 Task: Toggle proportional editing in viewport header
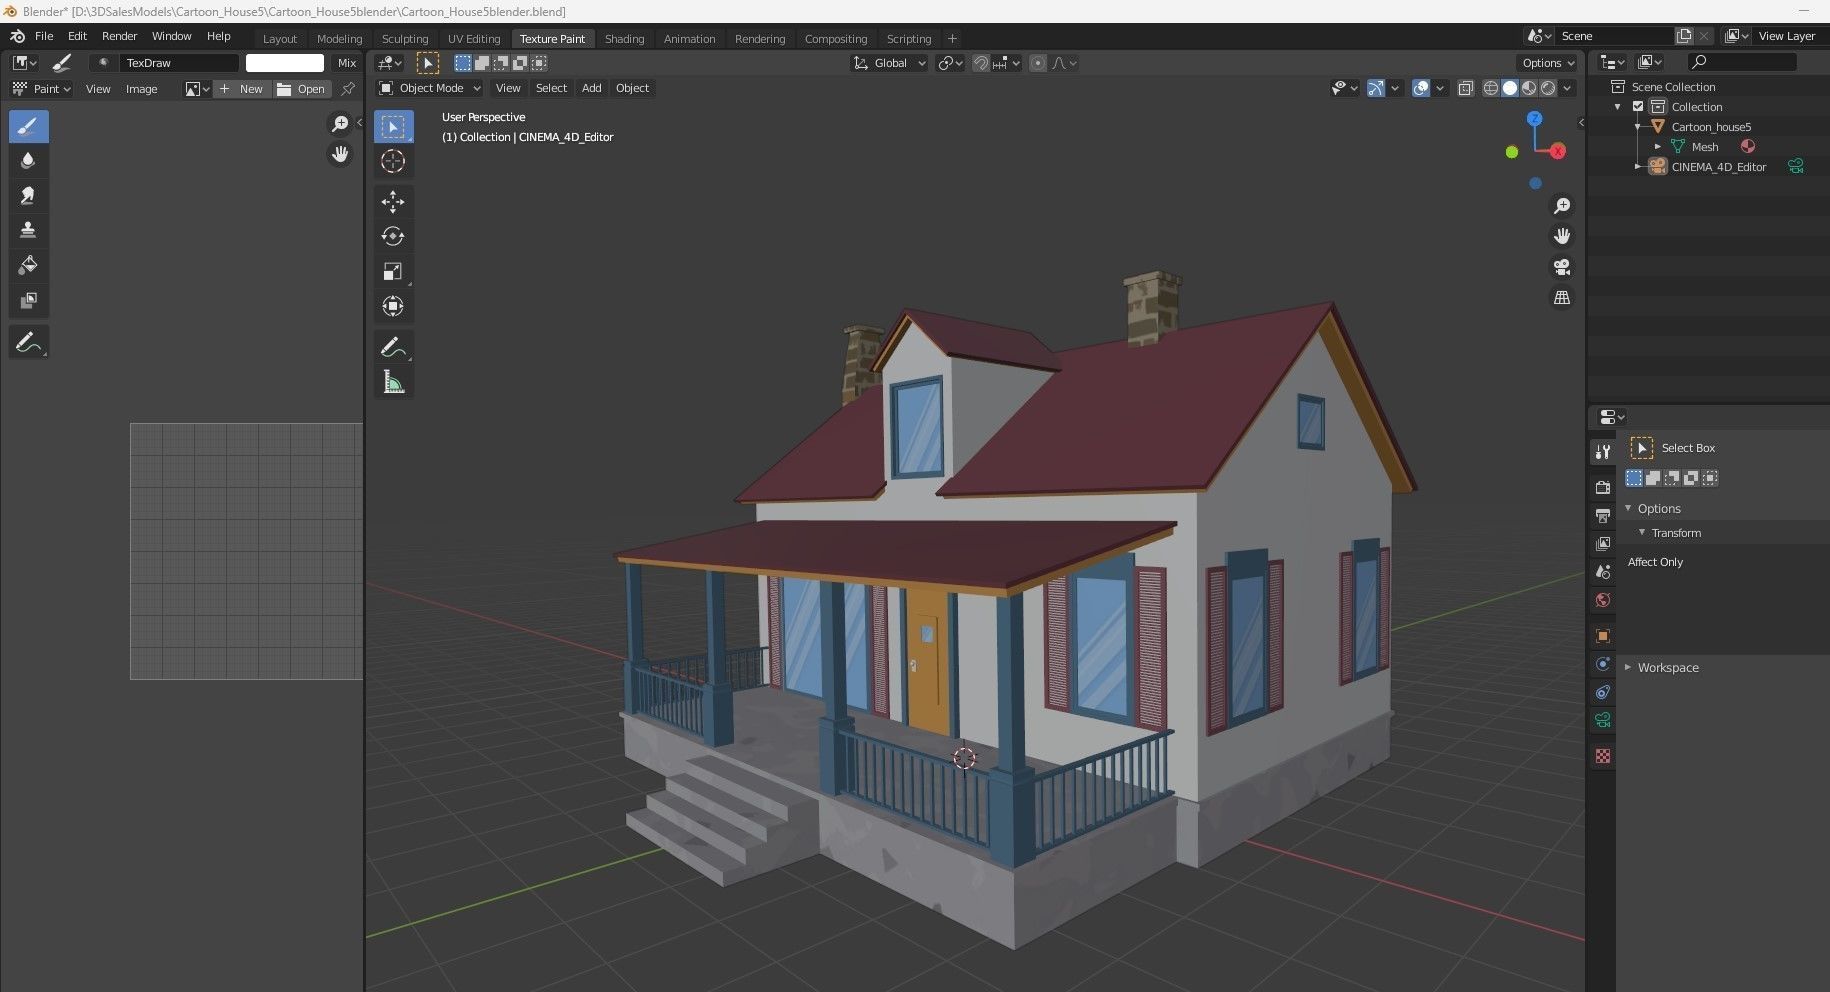(x=1038, y=63)
